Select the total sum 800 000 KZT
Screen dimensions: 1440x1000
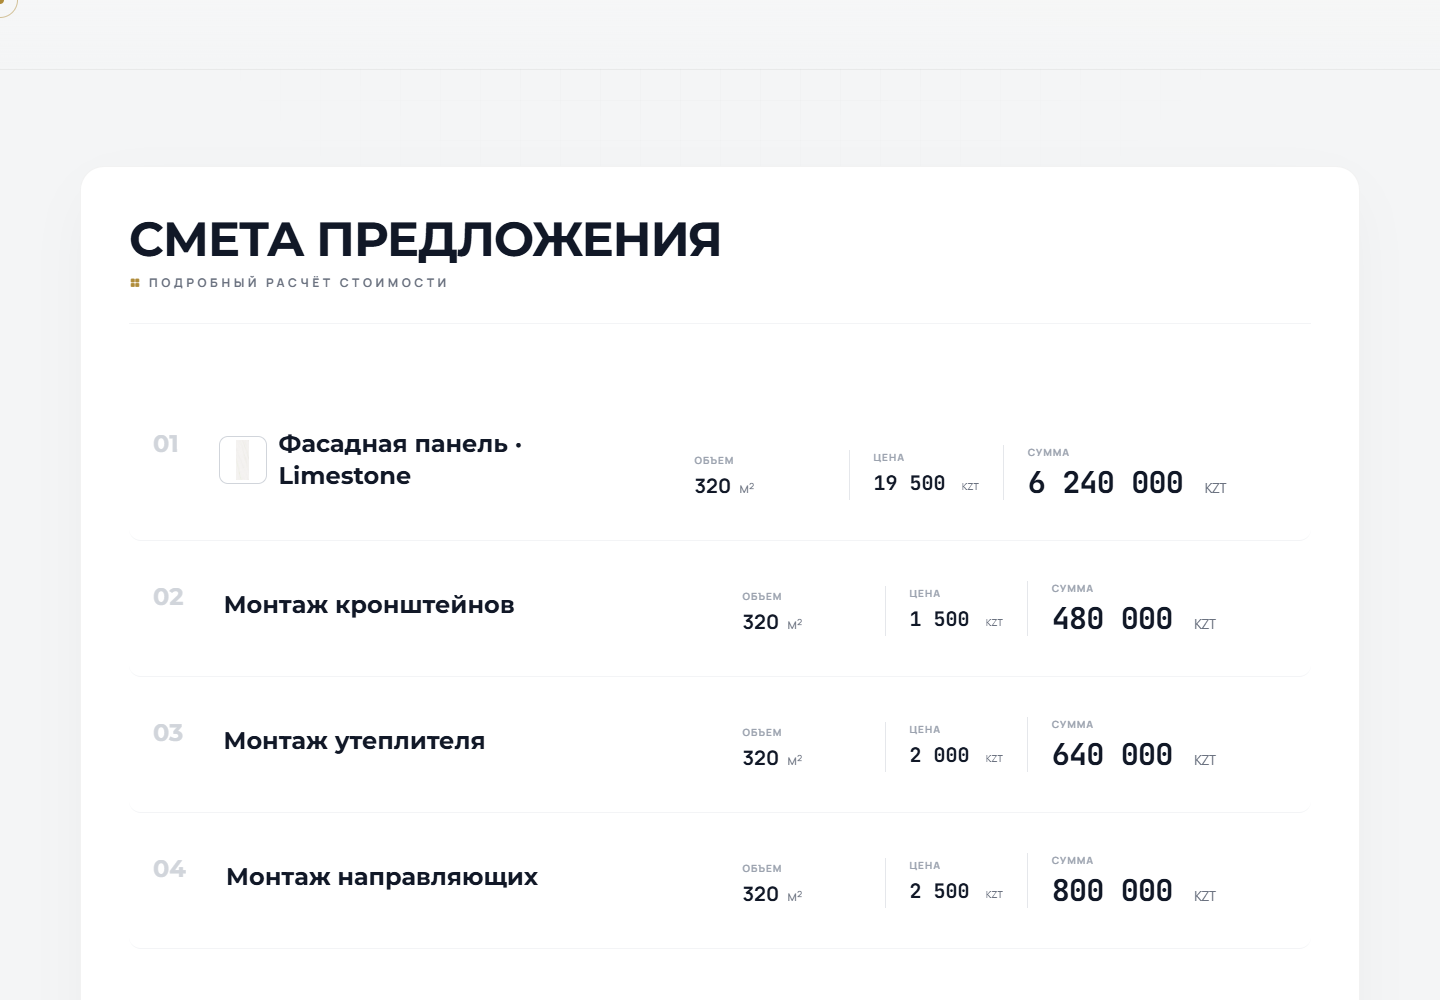pos(1134,892)
